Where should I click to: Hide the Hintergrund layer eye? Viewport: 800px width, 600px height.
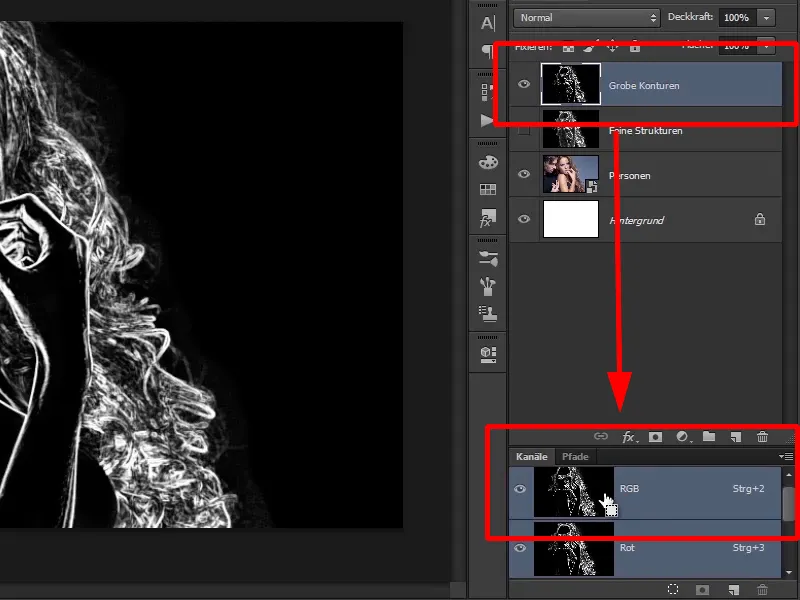tap(524, 219)
